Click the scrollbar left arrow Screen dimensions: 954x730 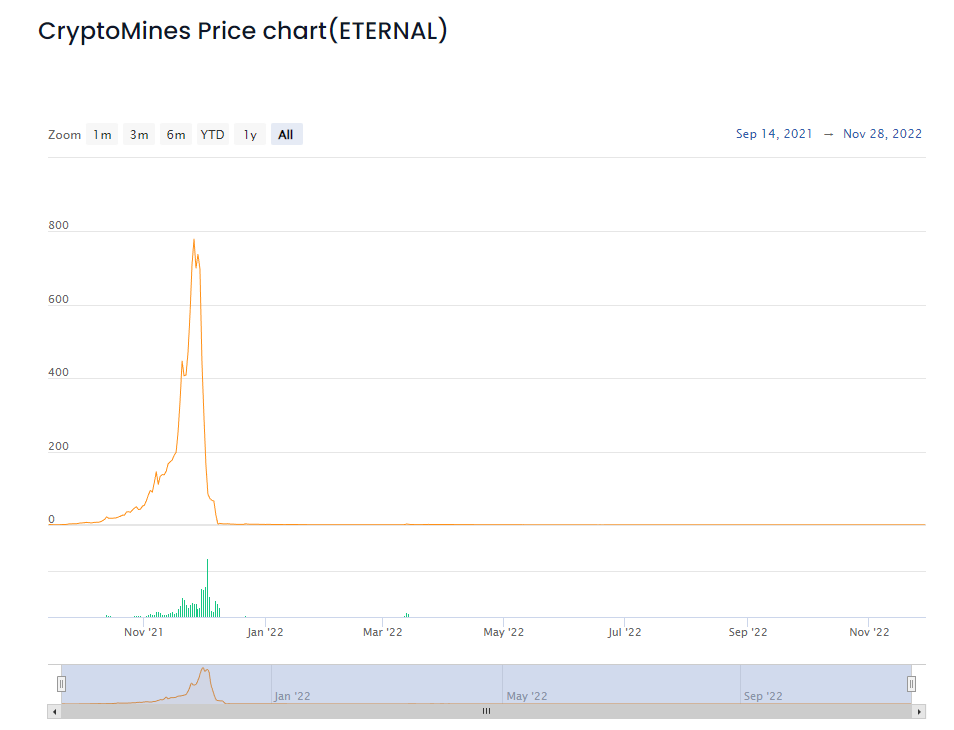click(x=53, y=711)
